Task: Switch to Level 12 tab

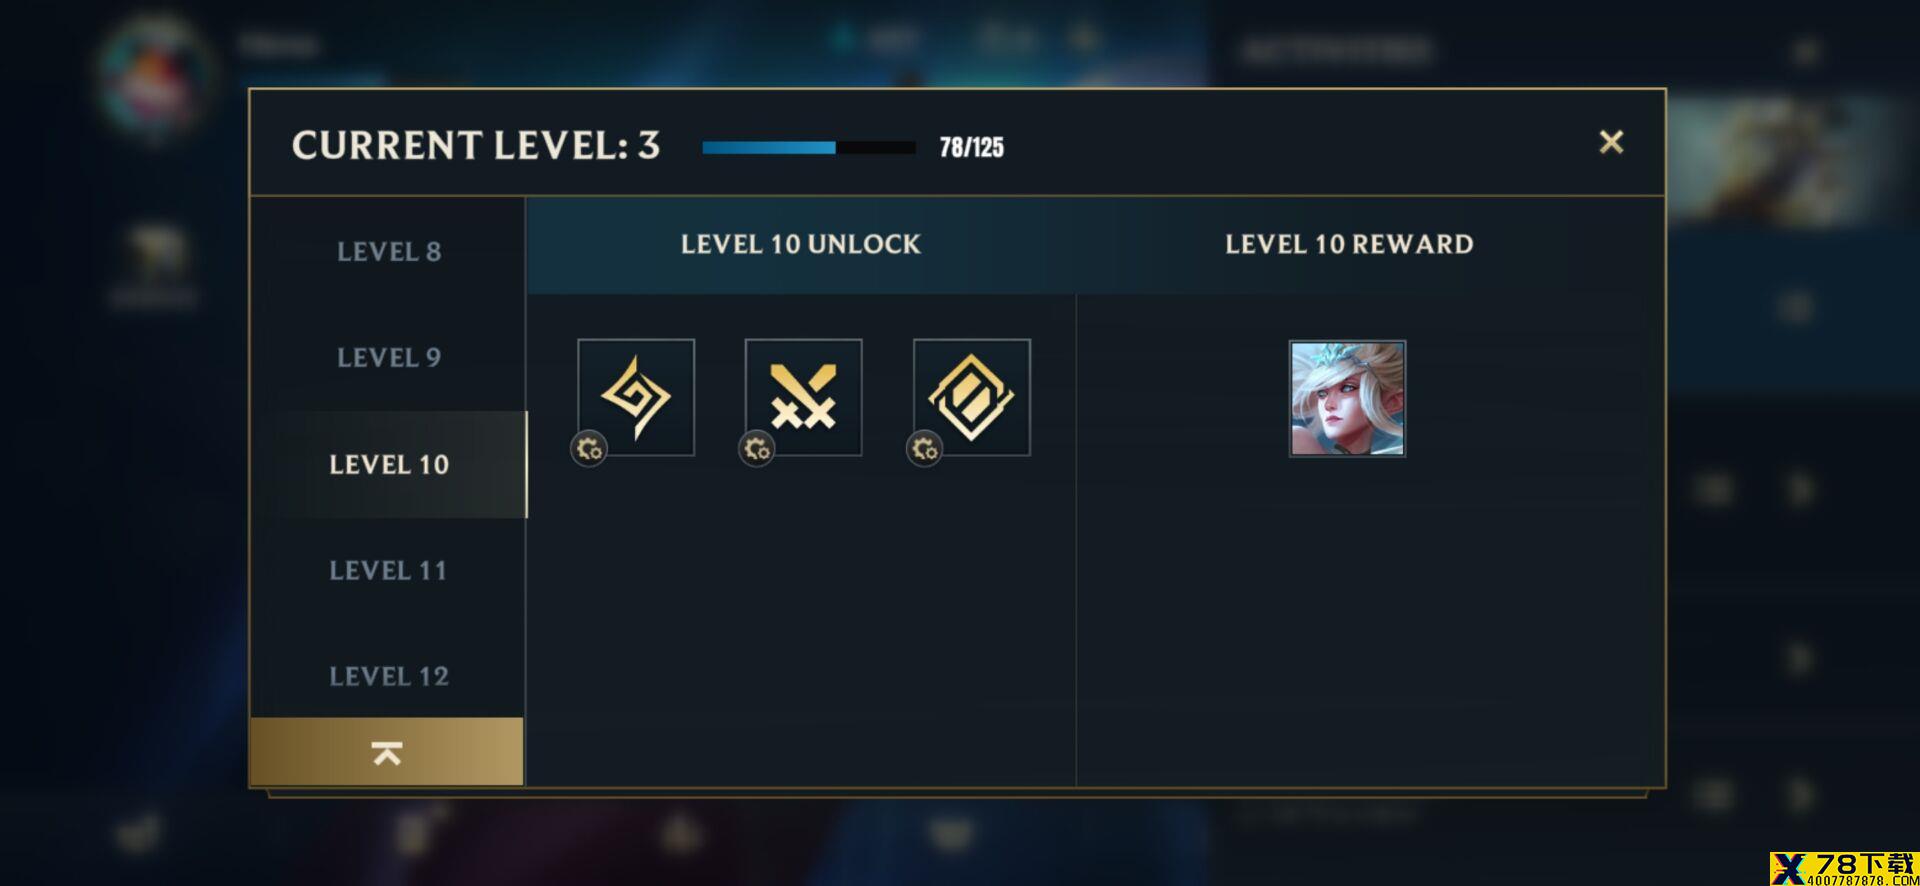Action: tap(388, 676)
